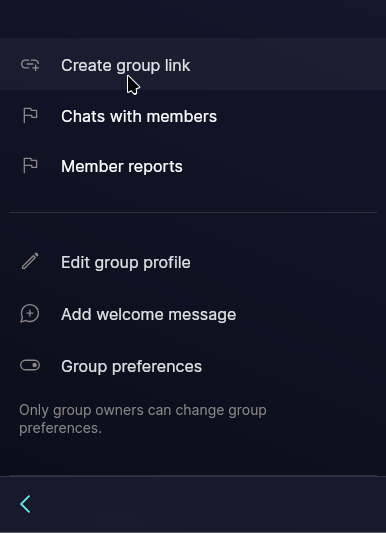Go back using the cyan chevron arrow
Image resolution: width=386 pixels, height=533 pixels.
pos(25,504)
